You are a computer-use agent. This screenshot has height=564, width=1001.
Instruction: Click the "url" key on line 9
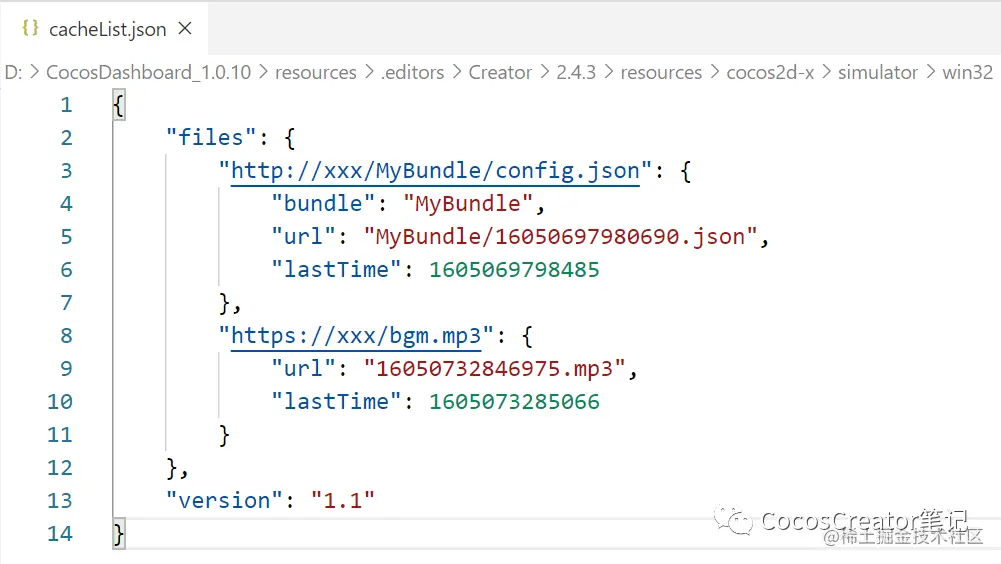pos(303,369)
